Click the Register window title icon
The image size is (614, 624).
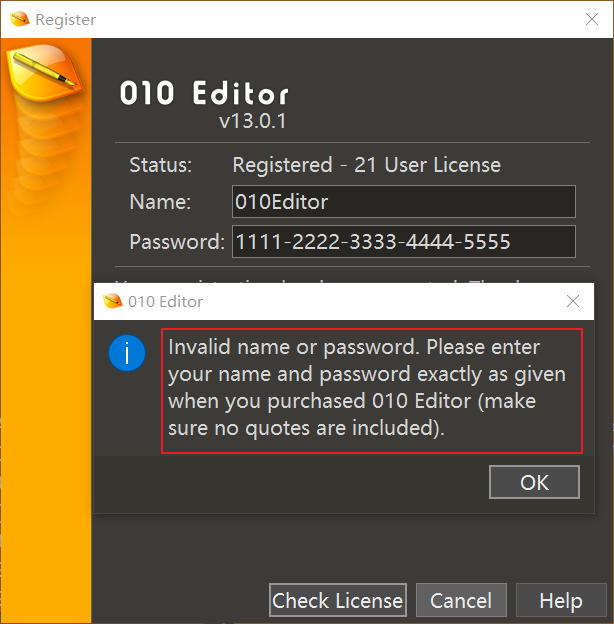[19, 19]
